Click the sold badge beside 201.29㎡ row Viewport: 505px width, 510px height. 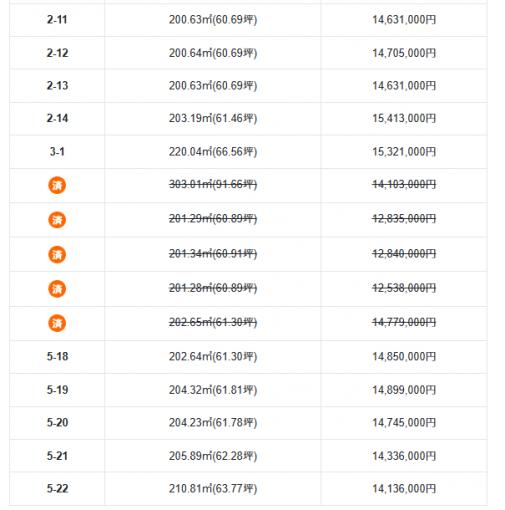(57, 220)
